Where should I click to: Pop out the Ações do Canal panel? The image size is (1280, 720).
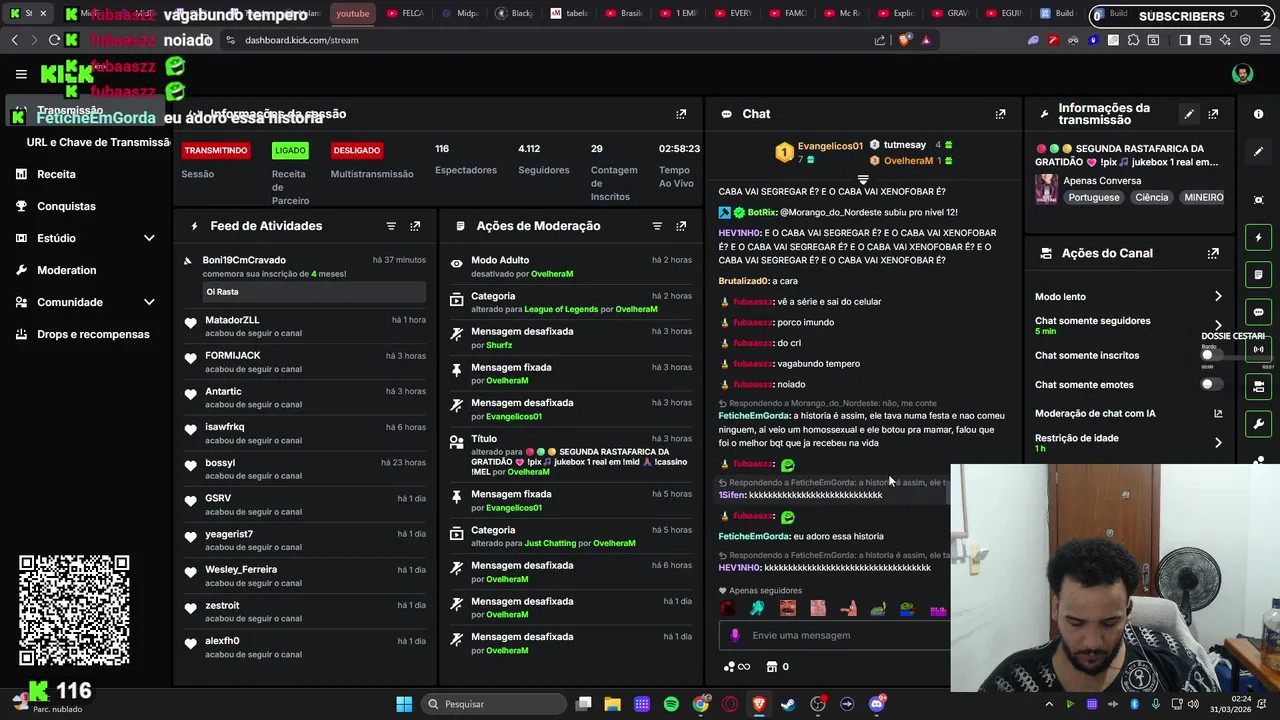point(1213,254)
